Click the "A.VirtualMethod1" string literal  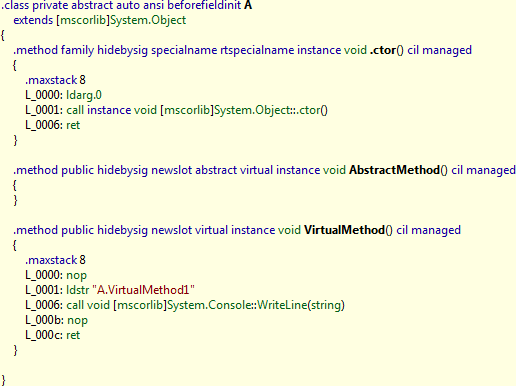click(x=144, y=290)
